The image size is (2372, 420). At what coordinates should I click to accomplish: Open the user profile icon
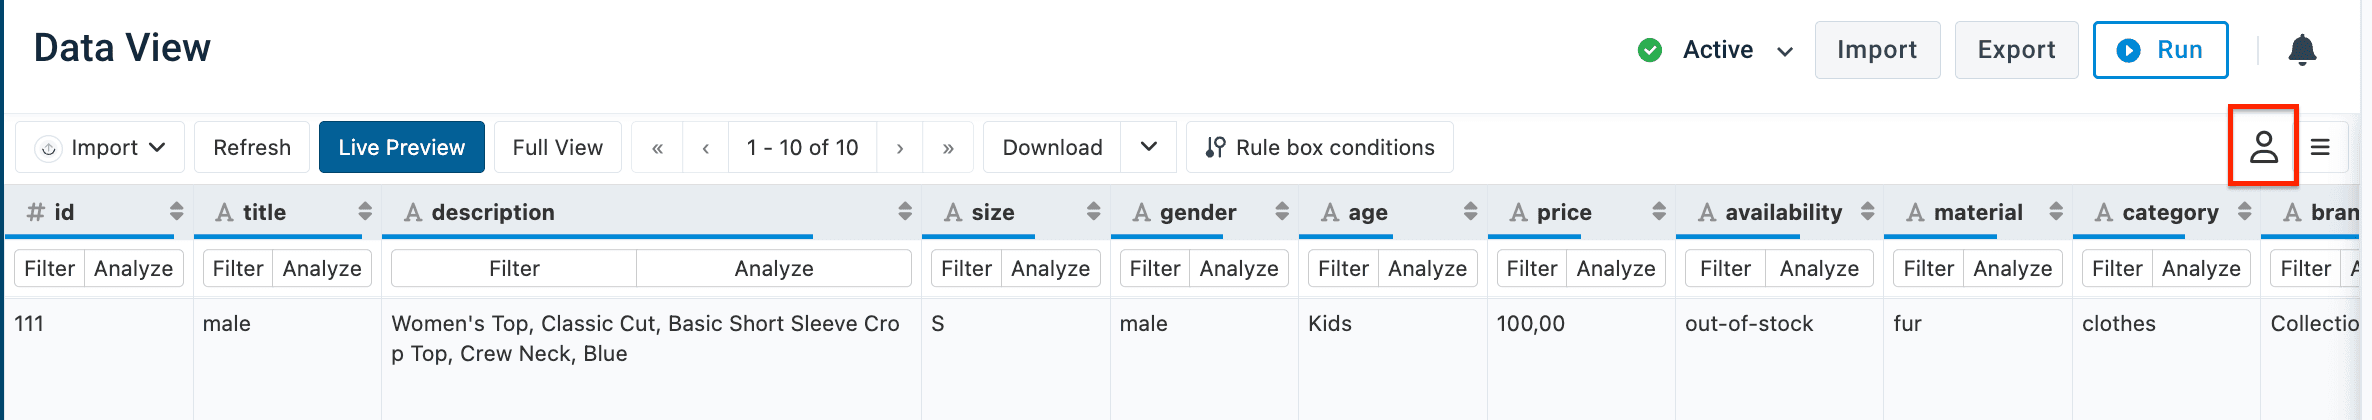tap(2264, 148)
